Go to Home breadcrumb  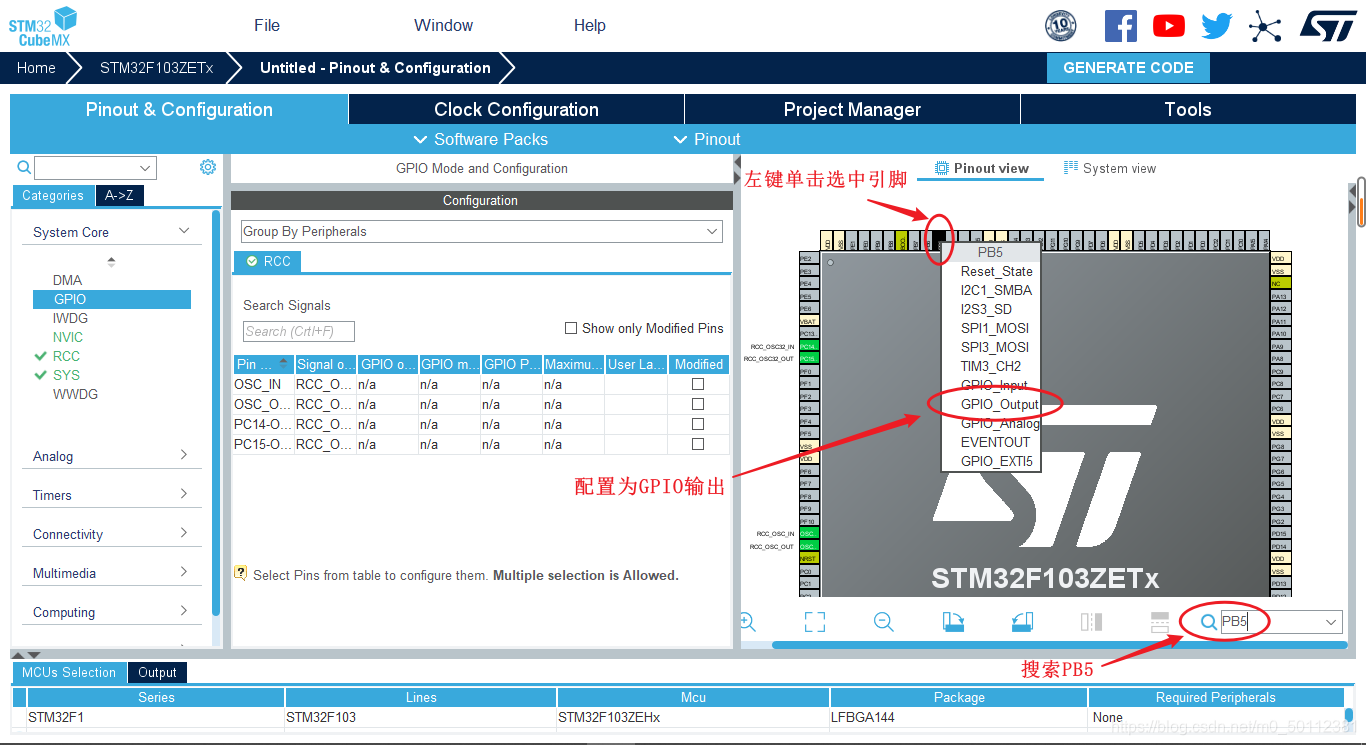(x=36, y=68)
